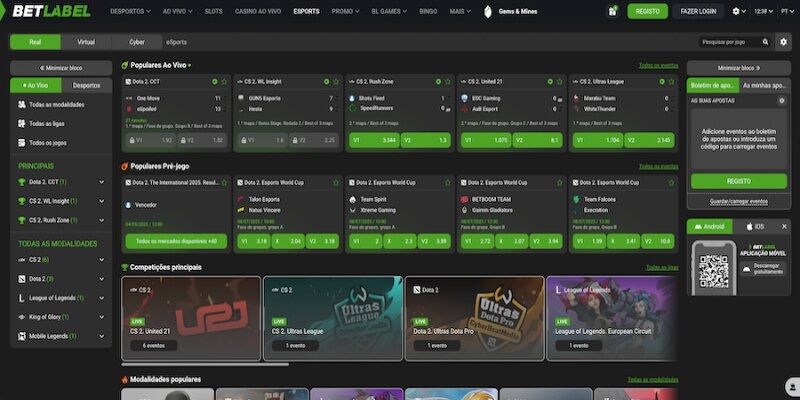Click the mobile app QR code
Image resolution: width=800 pixels, height=400 pixels.
(713, 271)
